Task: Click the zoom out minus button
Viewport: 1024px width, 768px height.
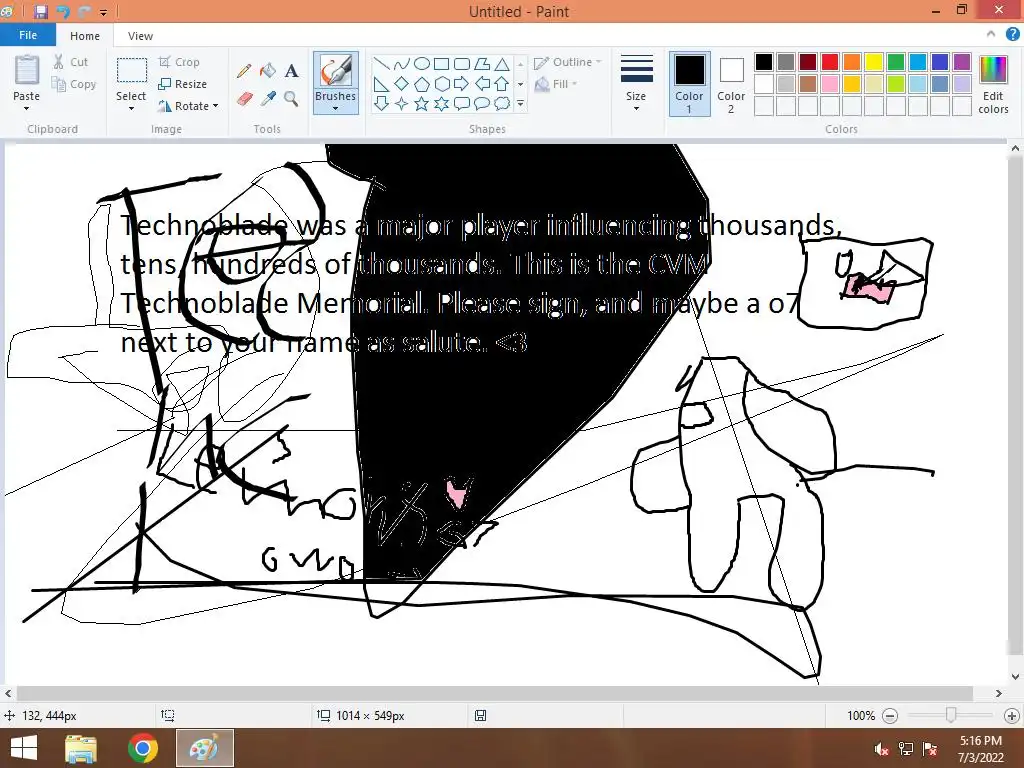Action: tap(889, 716)
